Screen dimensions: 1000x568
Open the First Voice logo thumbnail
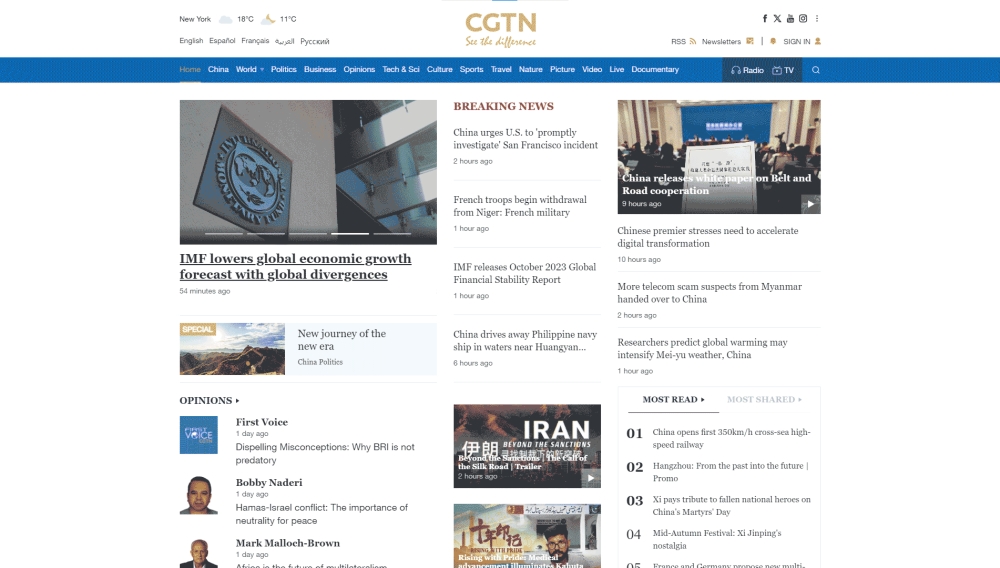pyautogui.click(x=198, y=435)
